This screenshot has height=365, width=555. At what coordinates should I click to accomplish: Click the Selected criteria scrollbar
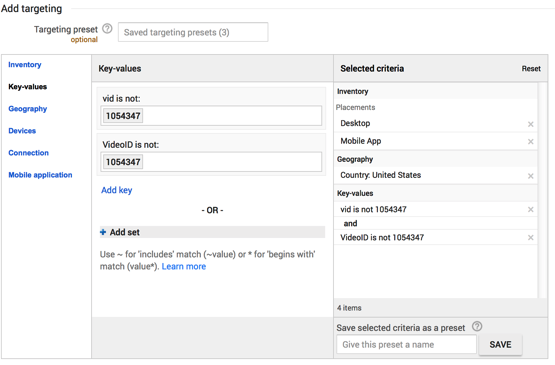(542, 190)
